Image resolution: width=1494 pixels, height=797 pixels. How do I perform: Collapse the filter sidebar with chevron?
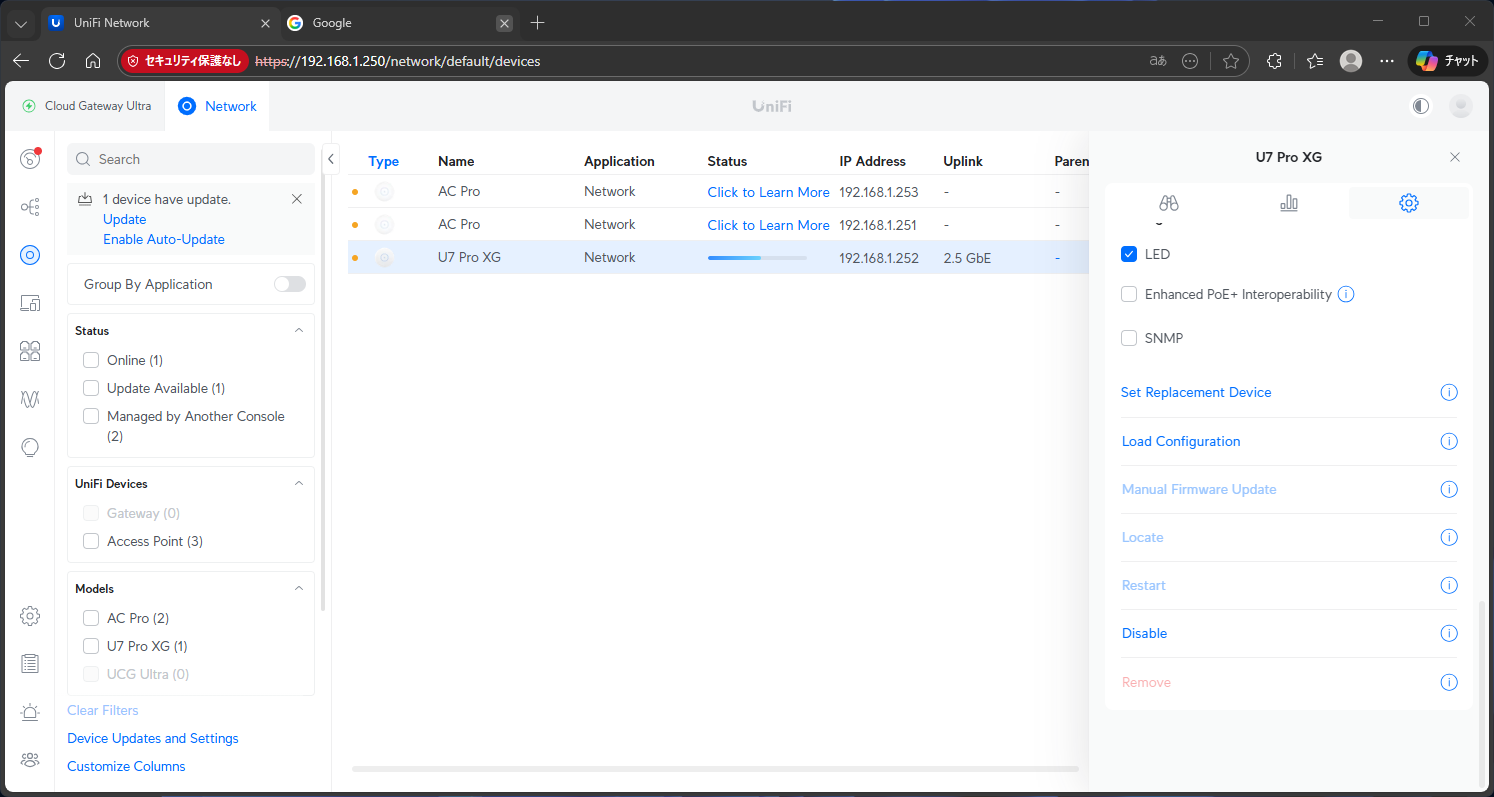tap(331, 158)
